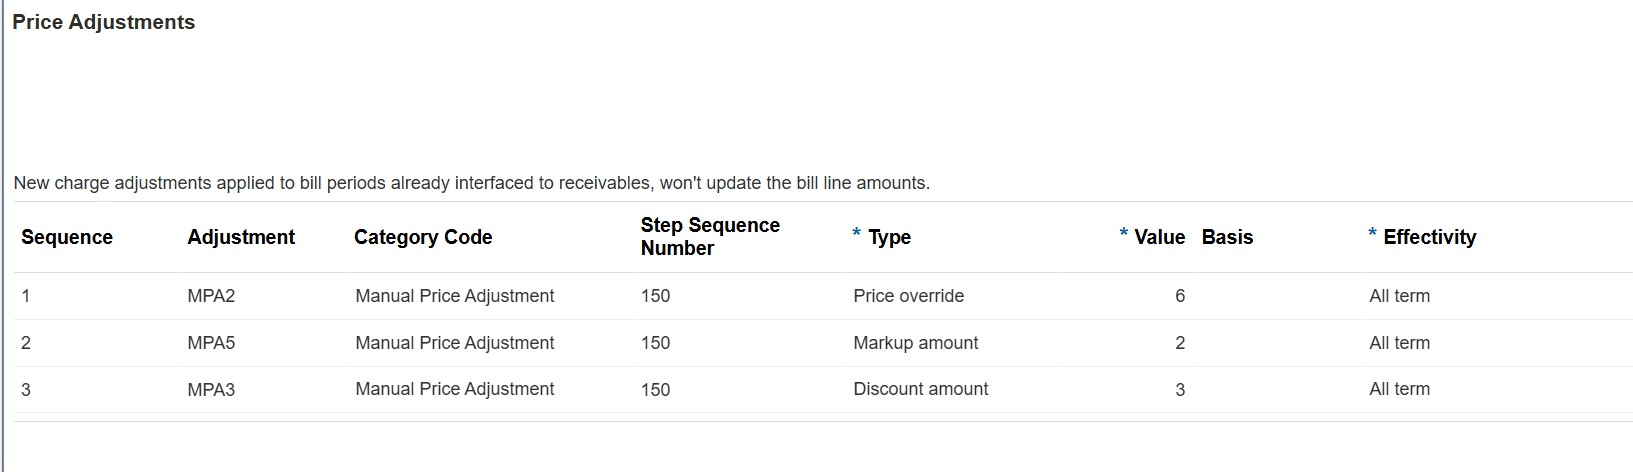Click the Value column header

coord(1159,237)
